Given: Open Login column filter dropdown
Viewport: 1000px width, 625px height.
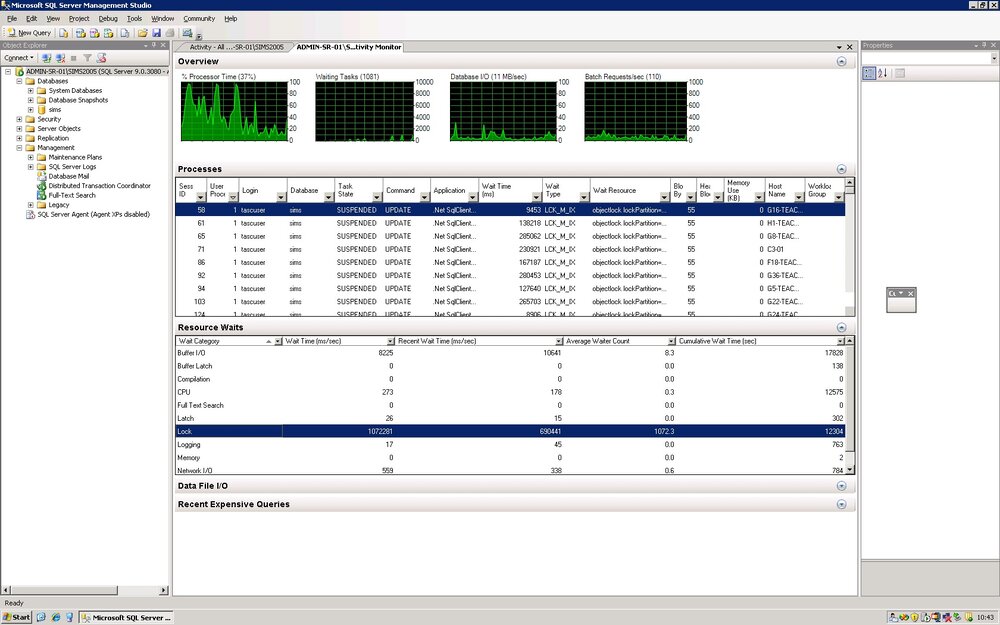Looking at the screenshot, I should click(x=281, y=197).
